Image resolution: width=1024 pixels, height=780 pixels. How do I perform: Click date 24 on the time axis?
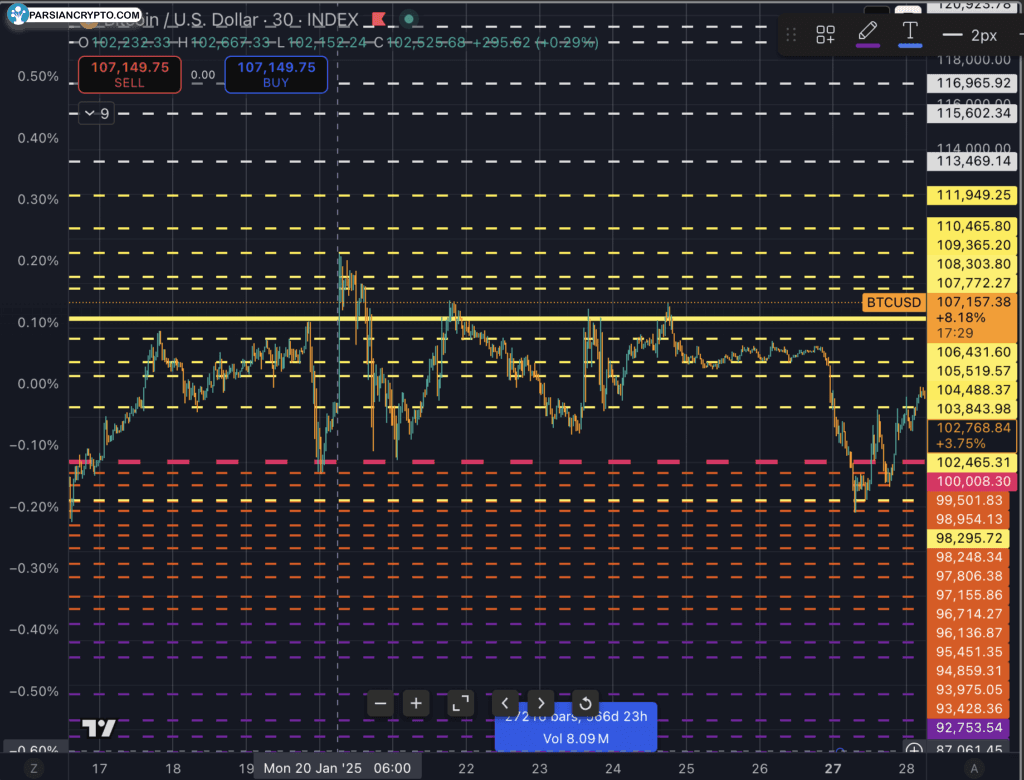click(x=613, y=769)
